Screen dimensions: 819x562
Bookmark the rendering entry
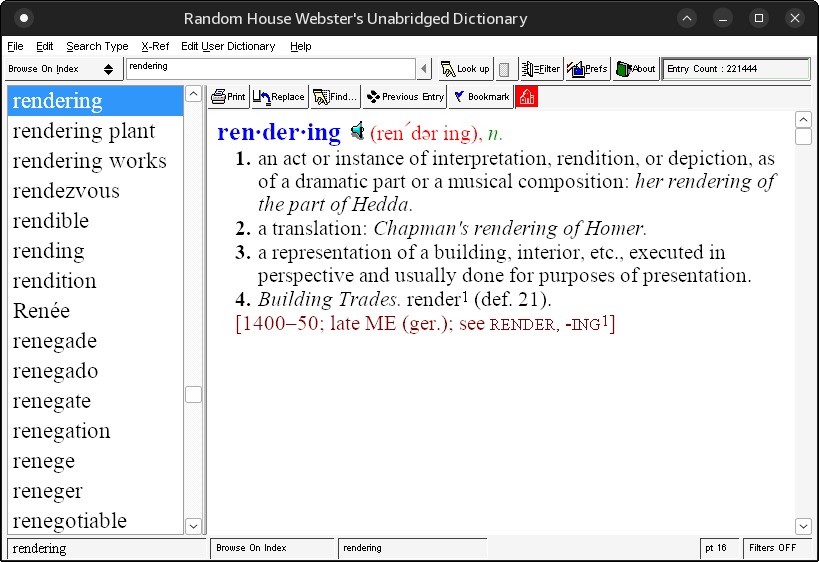click(x=480, y=97)
